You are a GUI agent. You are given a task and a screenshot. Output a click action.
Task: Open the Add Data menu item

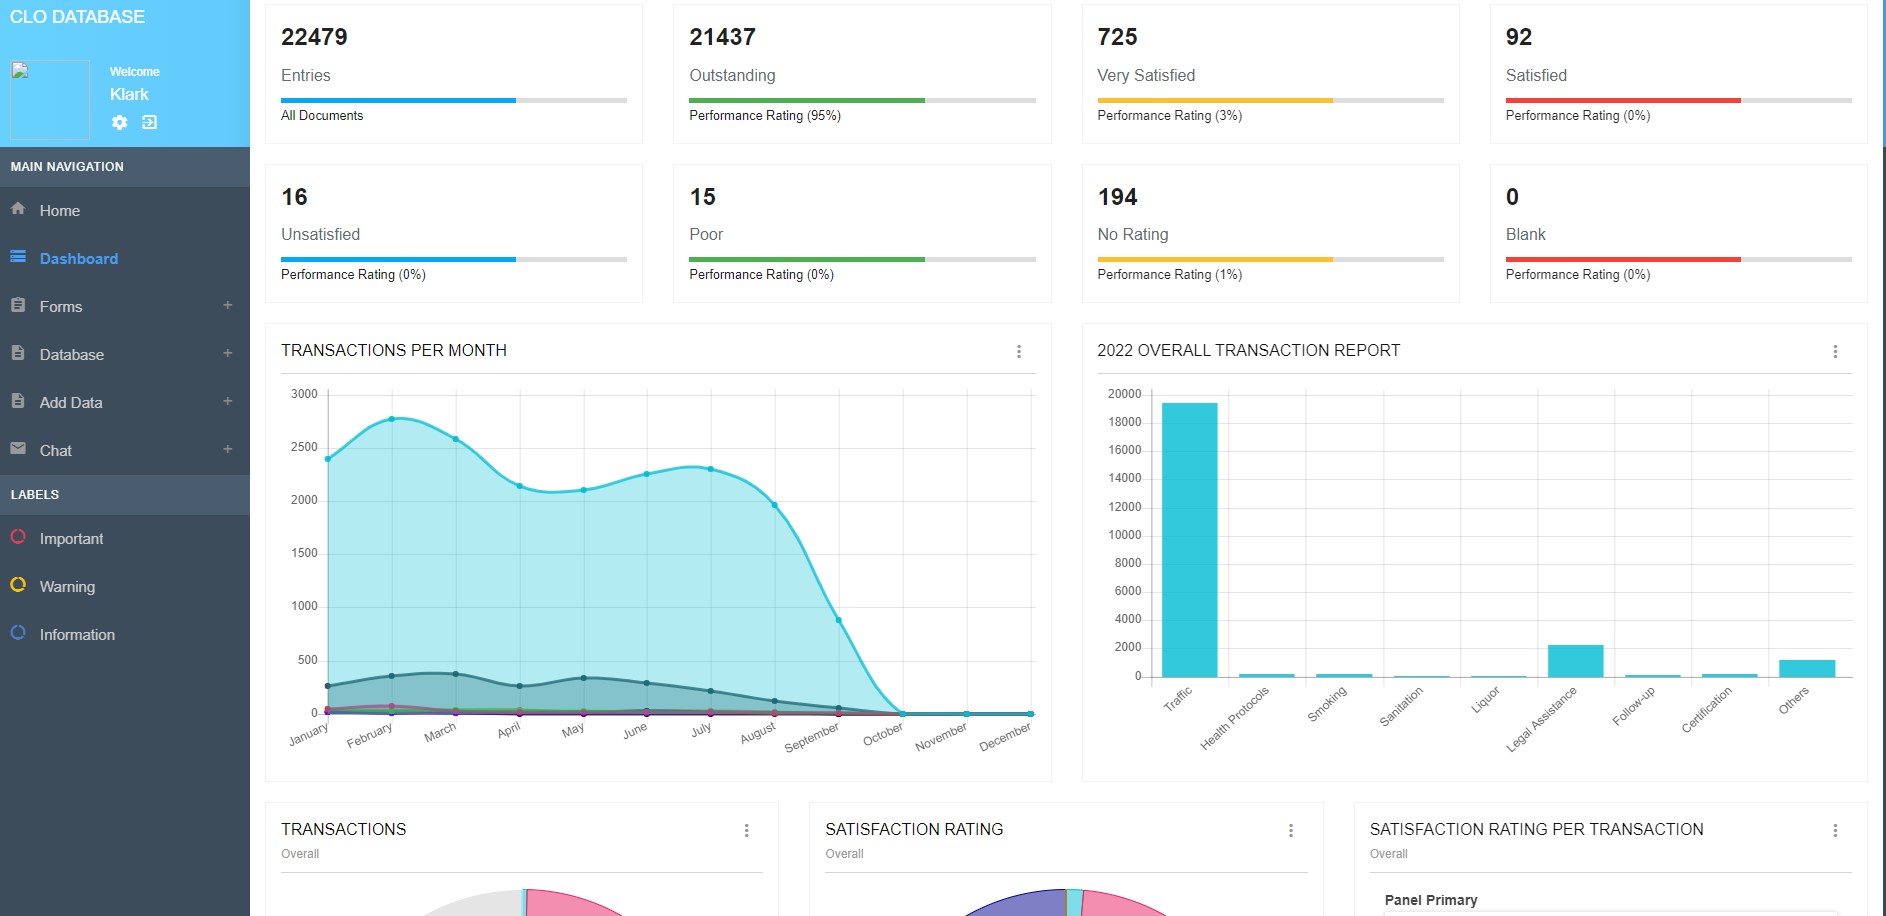click(x=125, y=403)
